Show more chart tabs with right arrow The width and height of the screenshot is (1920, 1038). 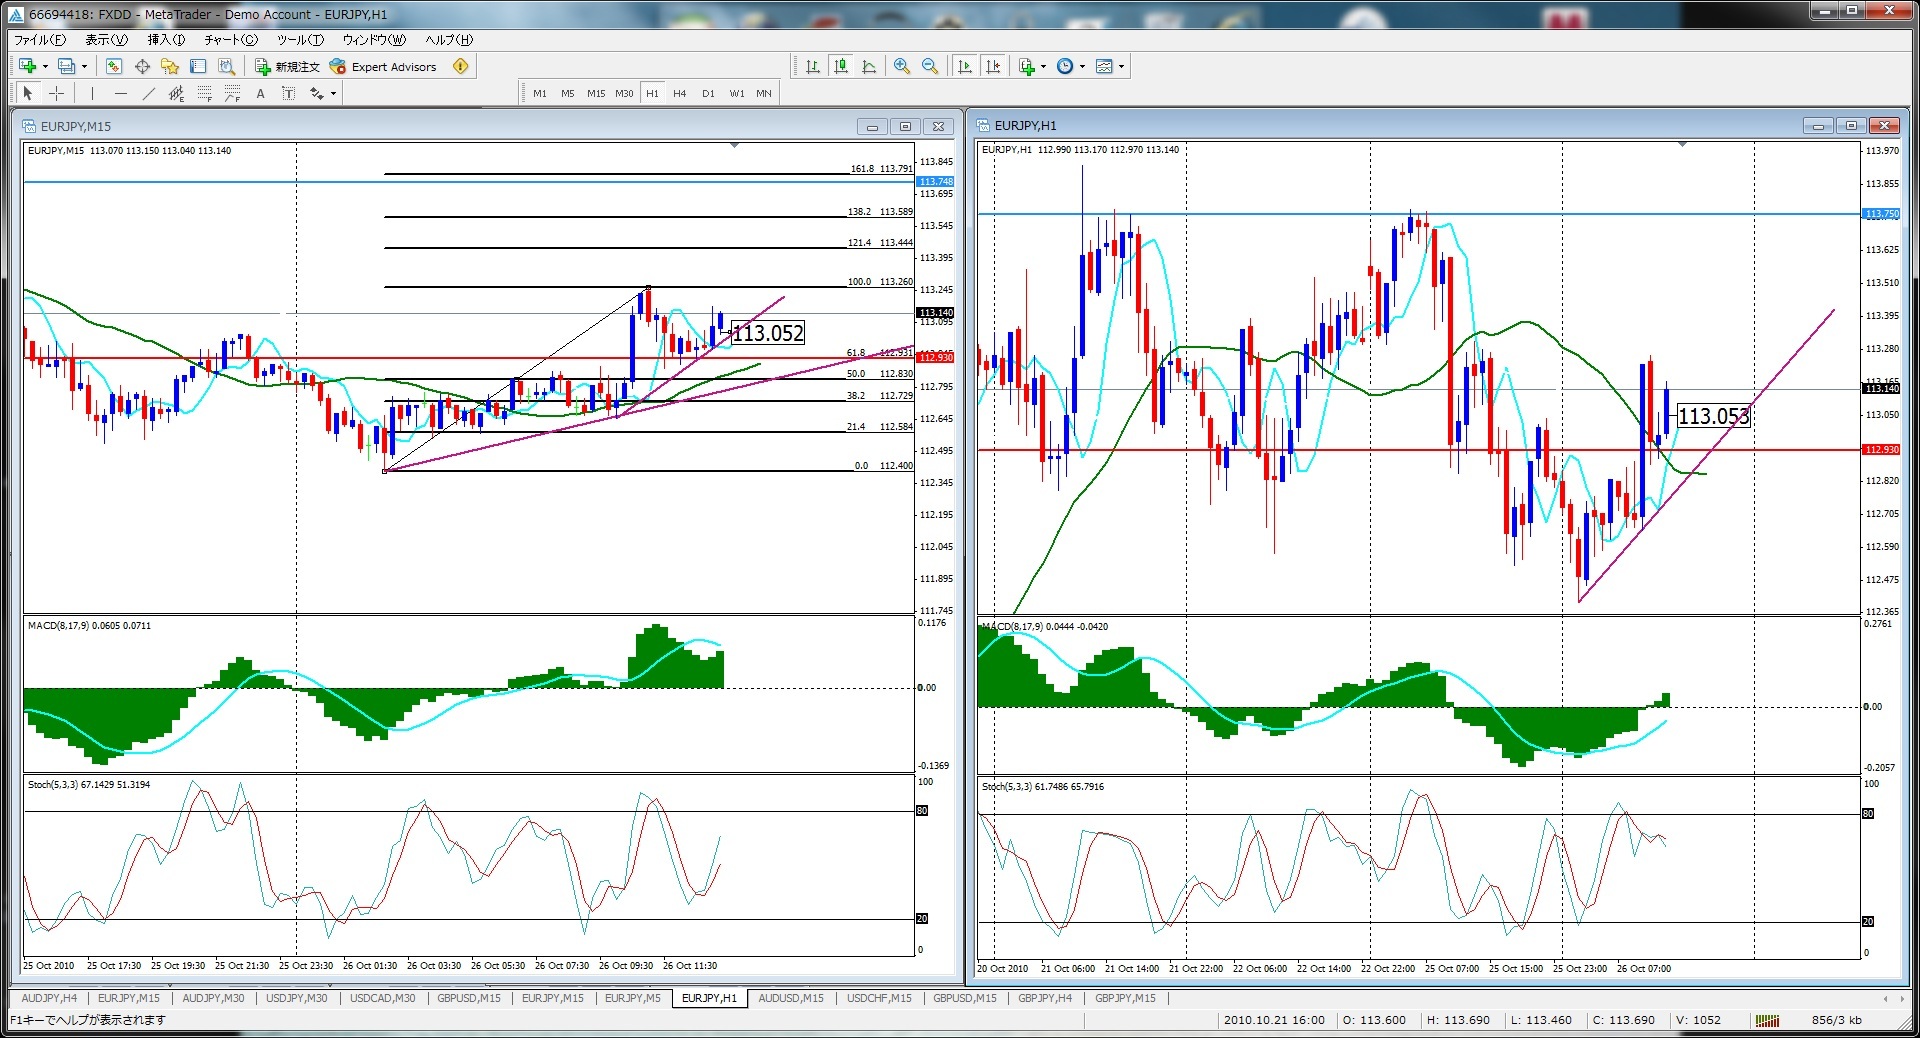pyautogui.click(x=1901, y=998)
